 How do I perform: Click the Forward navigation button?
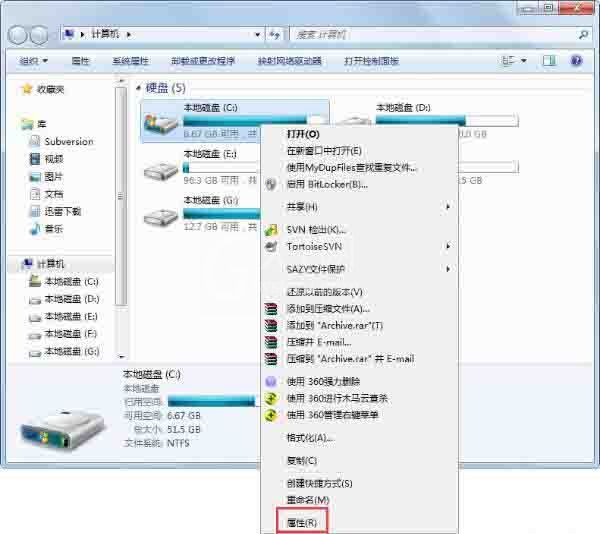click(39, 35)
